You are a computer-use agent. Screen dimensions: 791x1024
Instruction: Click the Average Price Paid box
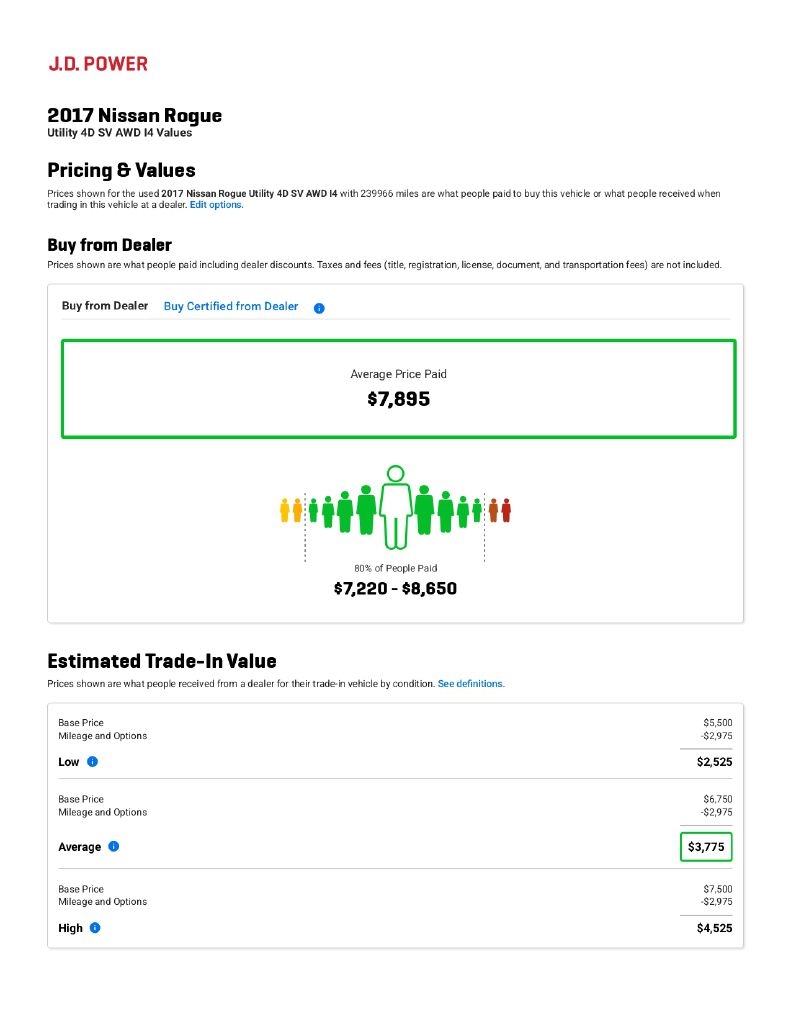coord(398,389)
